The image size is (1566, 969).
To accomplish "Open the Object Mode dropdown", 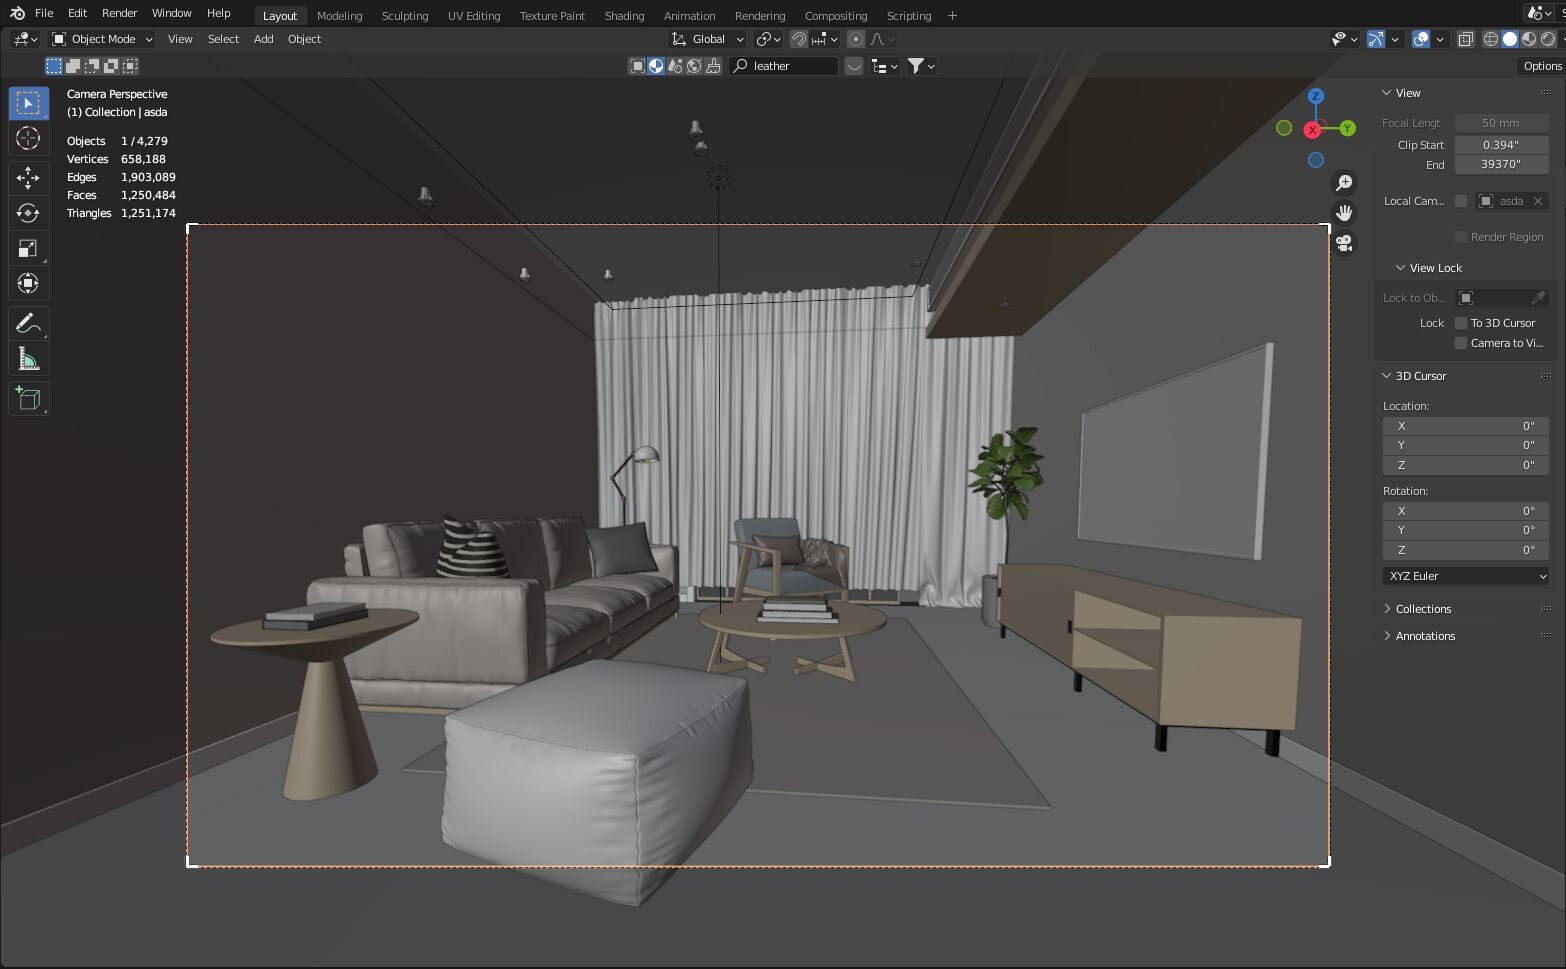I will [x=100, y=39].
